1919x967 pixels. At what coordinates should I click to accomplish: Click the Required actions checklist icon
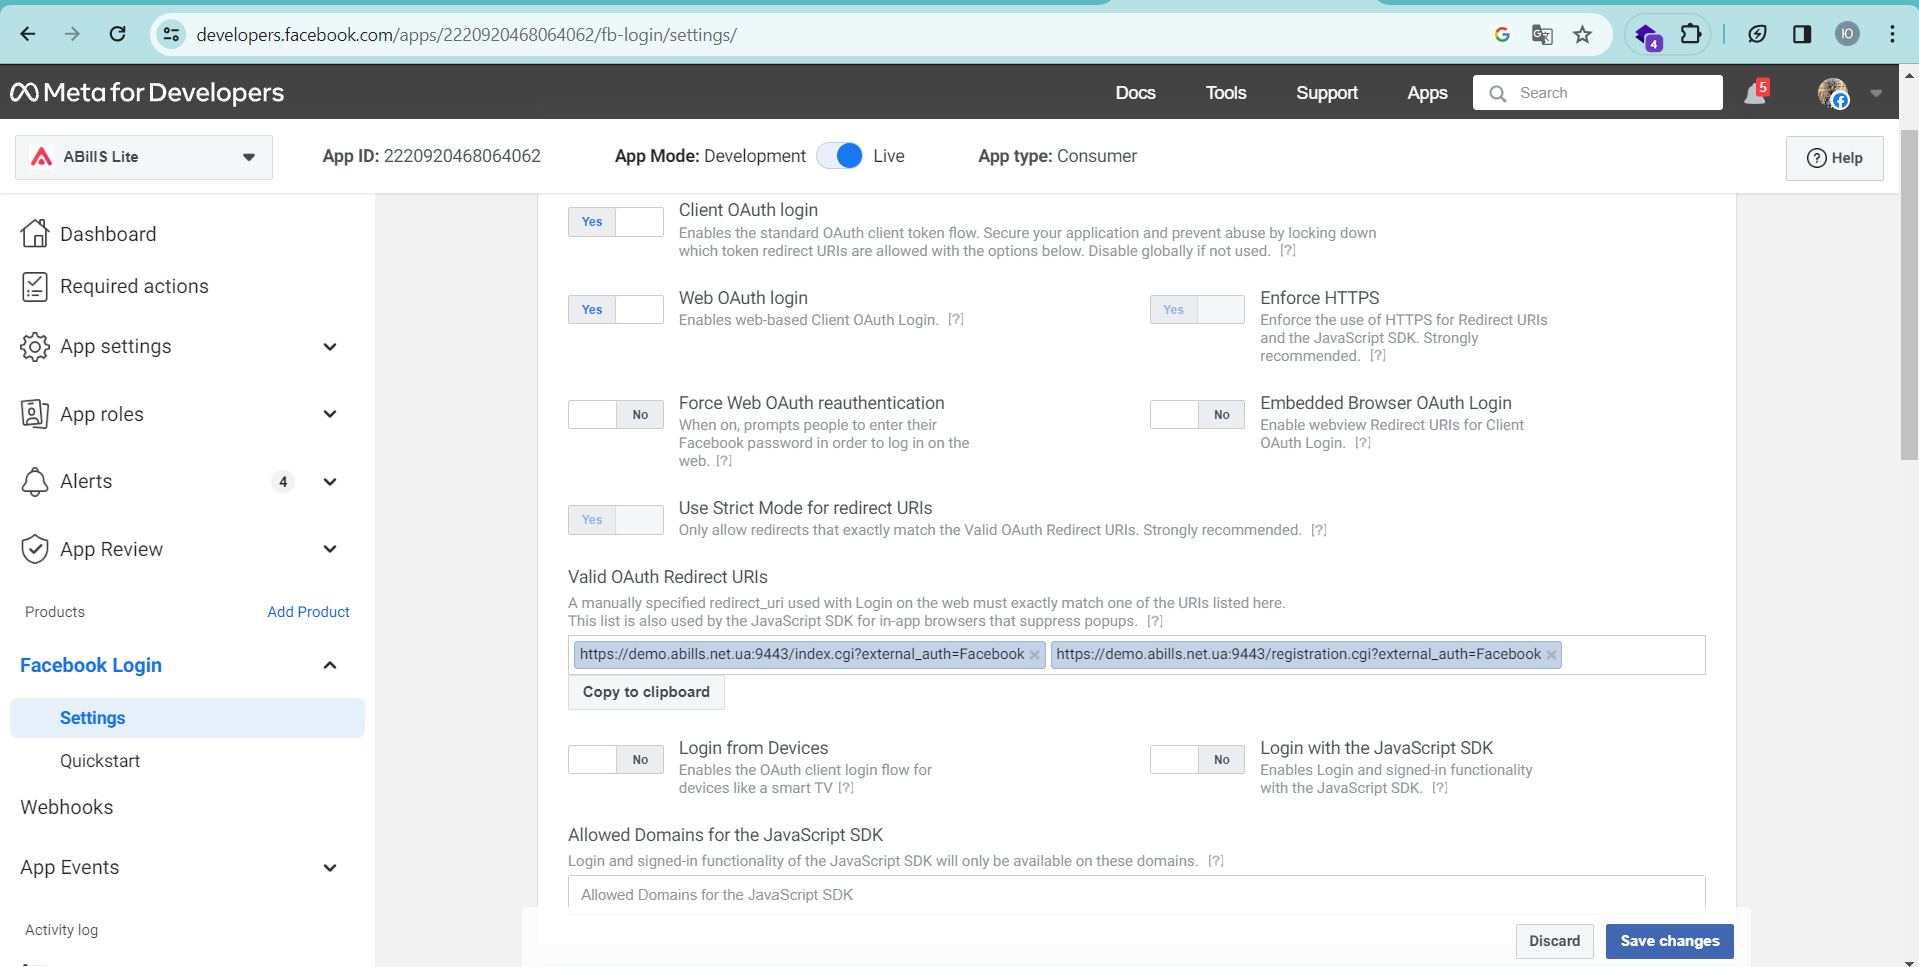coord(35,287)
